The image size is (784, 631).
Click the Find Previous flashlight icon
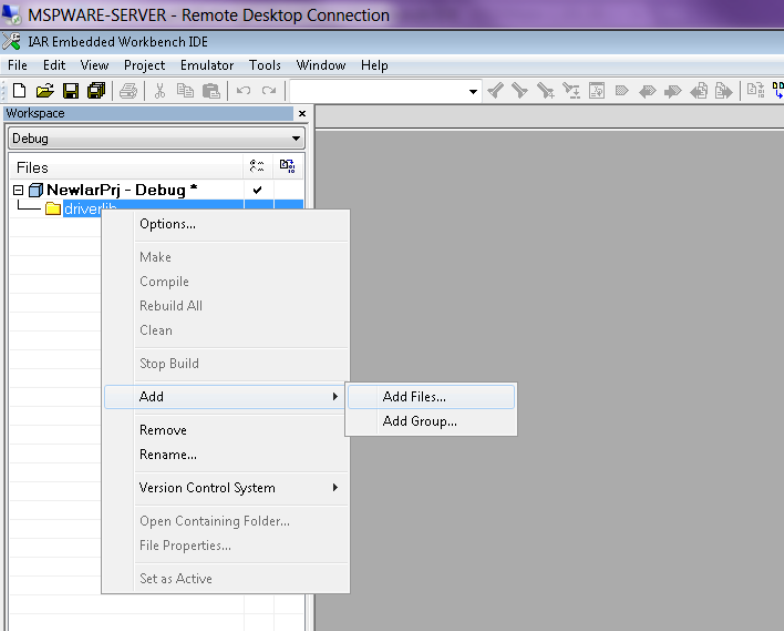click(x=496, y=90)
